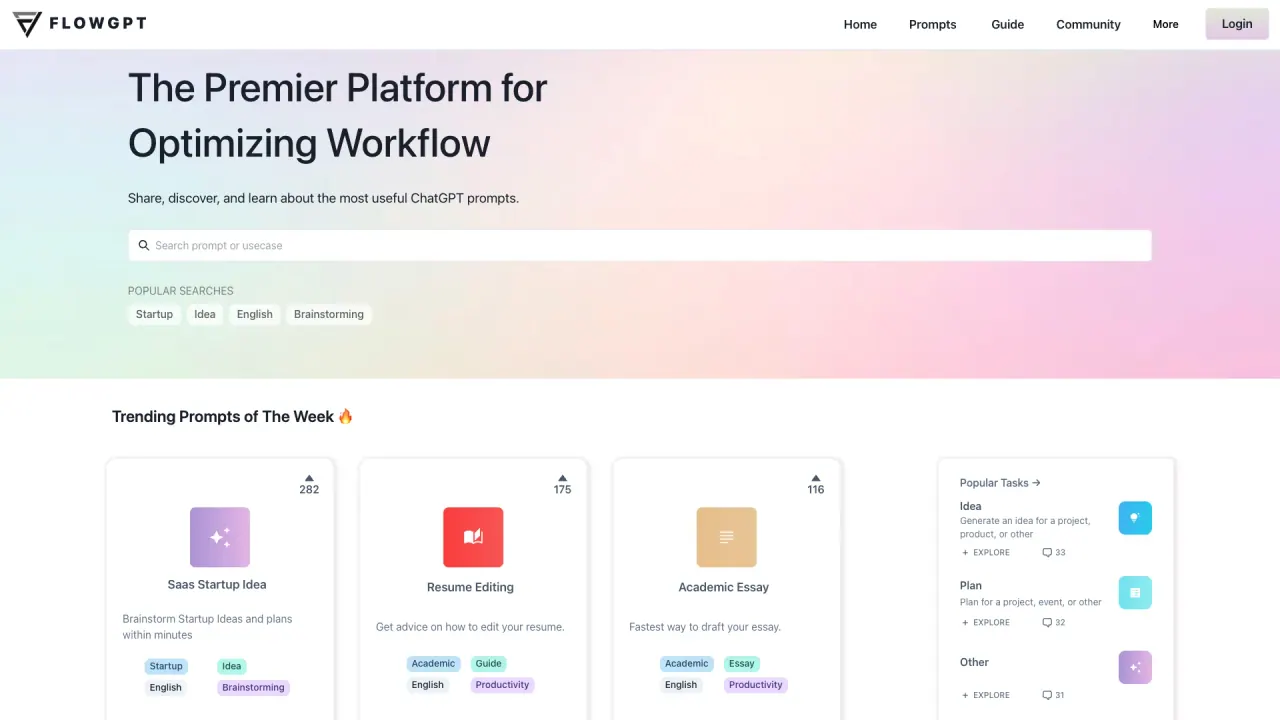Open the Saas Startup Idea sparkle icon
This screenshot has height=720, width=1280.
(x=220, y=537)
